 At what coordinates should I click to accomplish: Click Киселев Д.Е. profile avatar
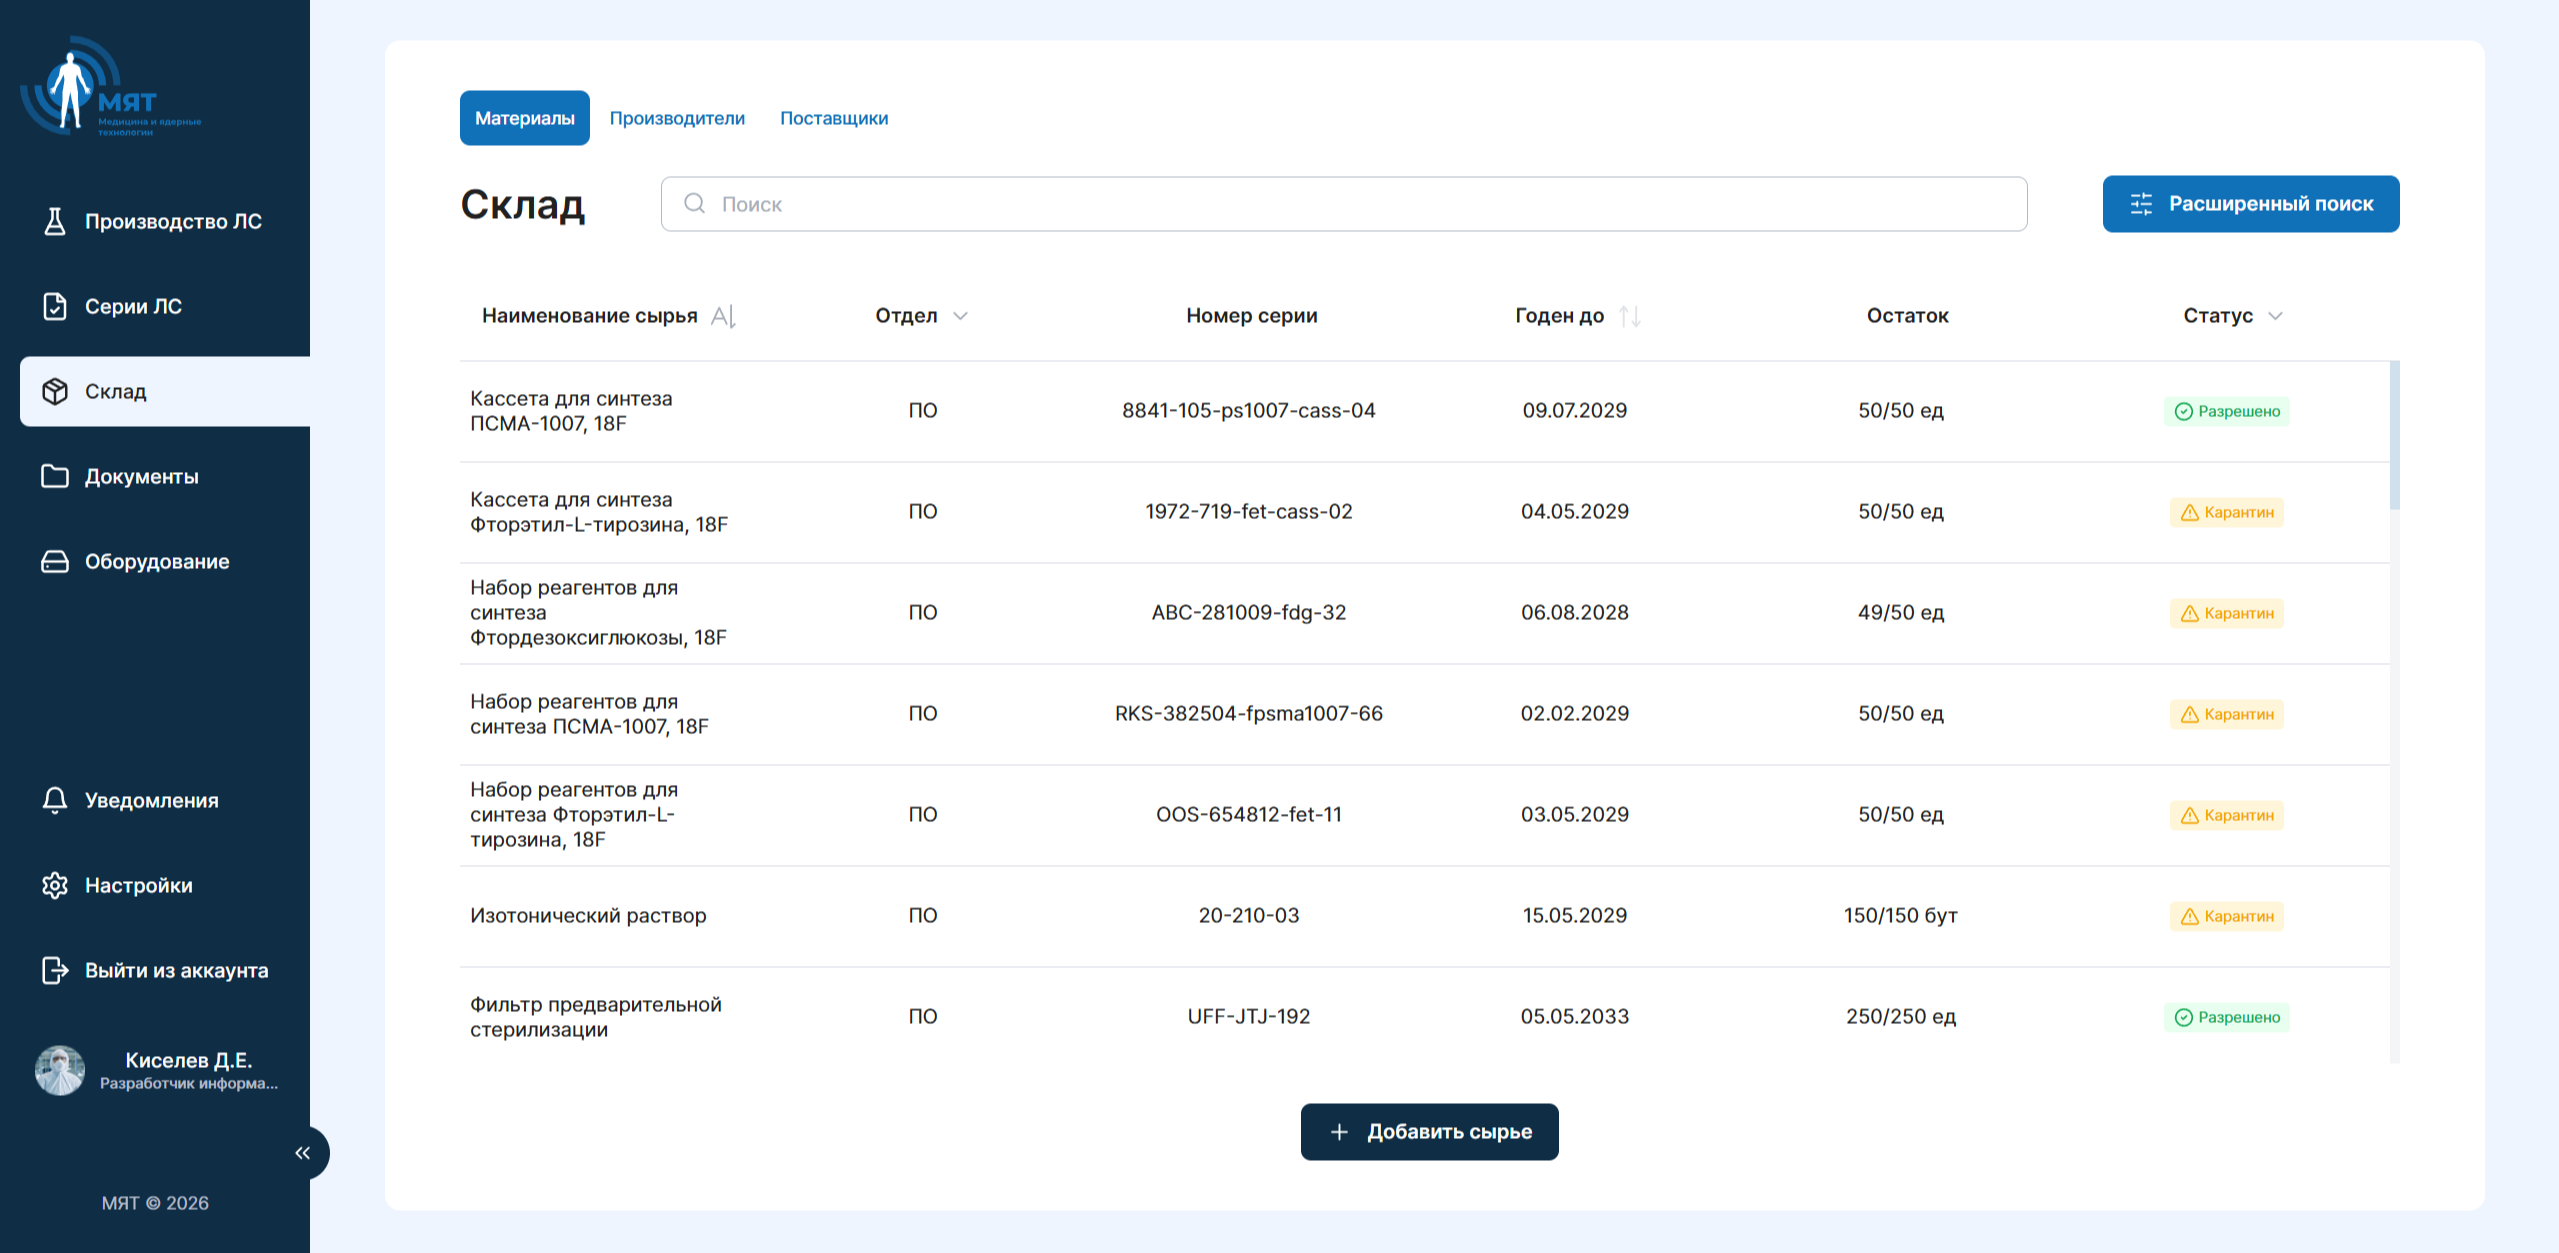coord(60,1070)
